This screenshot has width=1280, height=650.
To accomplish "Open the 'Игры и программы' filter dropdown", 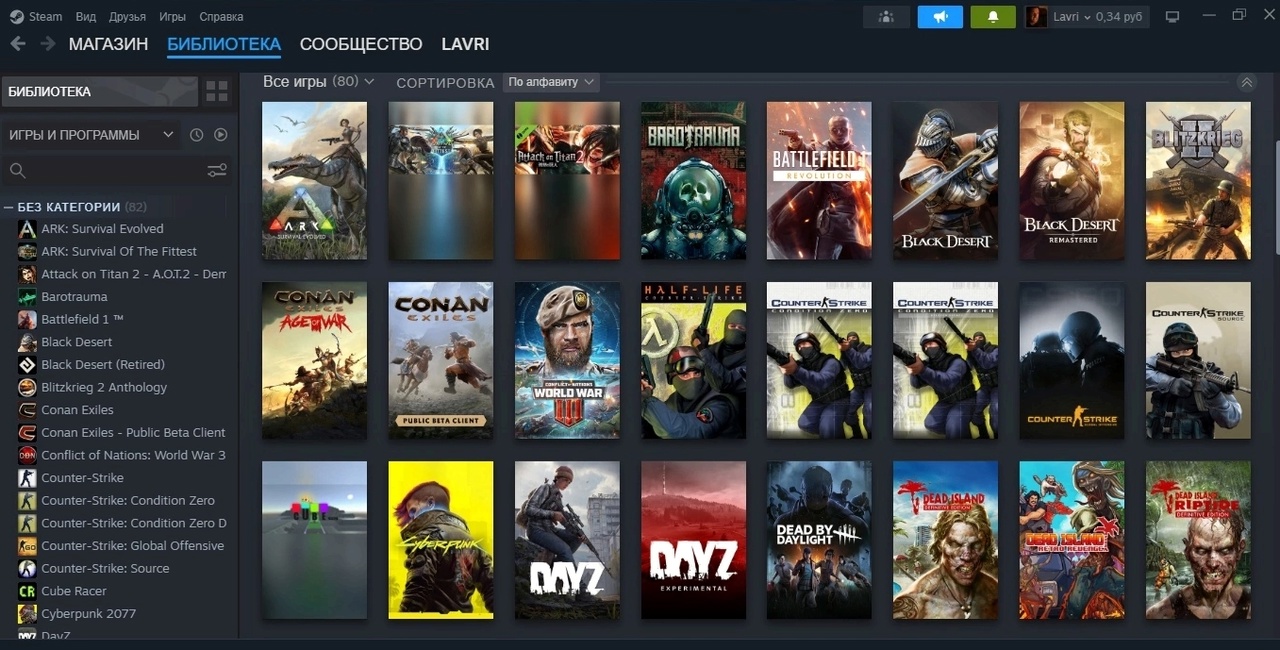I will (91, 135).
